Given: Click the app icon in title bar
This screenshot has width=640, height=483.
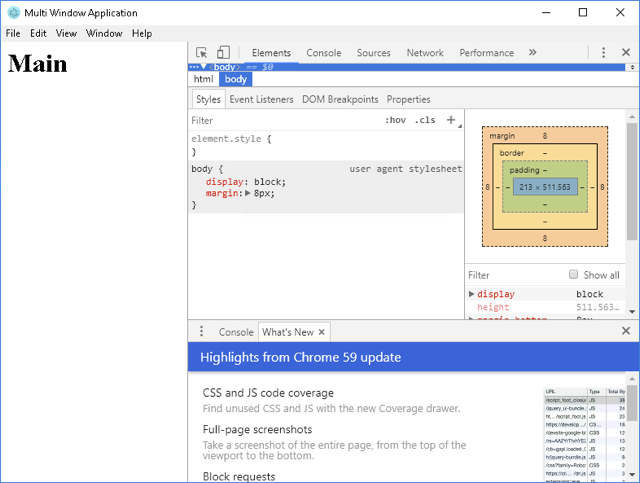Looking at the screenshot, I should (x=14, y=13).
